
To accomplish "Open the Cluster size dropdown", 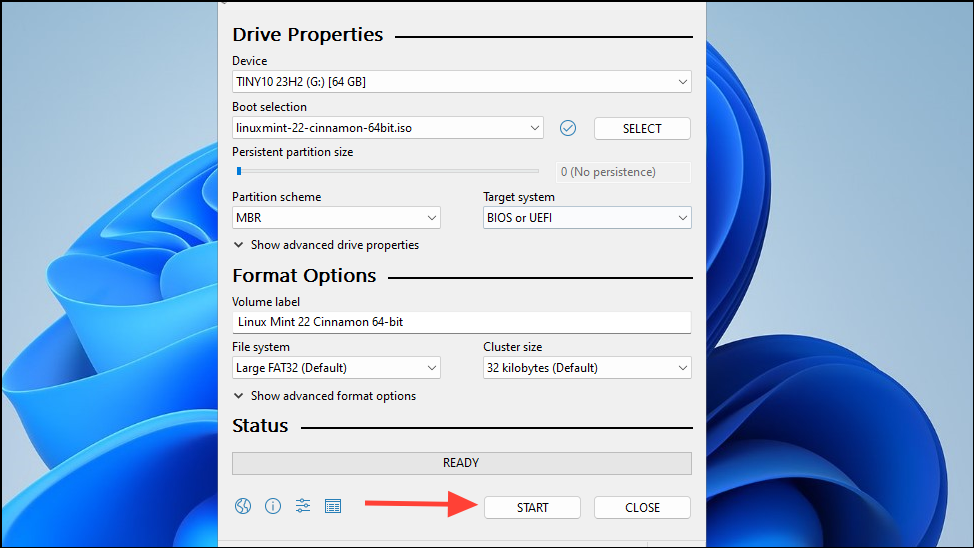I will 587,368.
